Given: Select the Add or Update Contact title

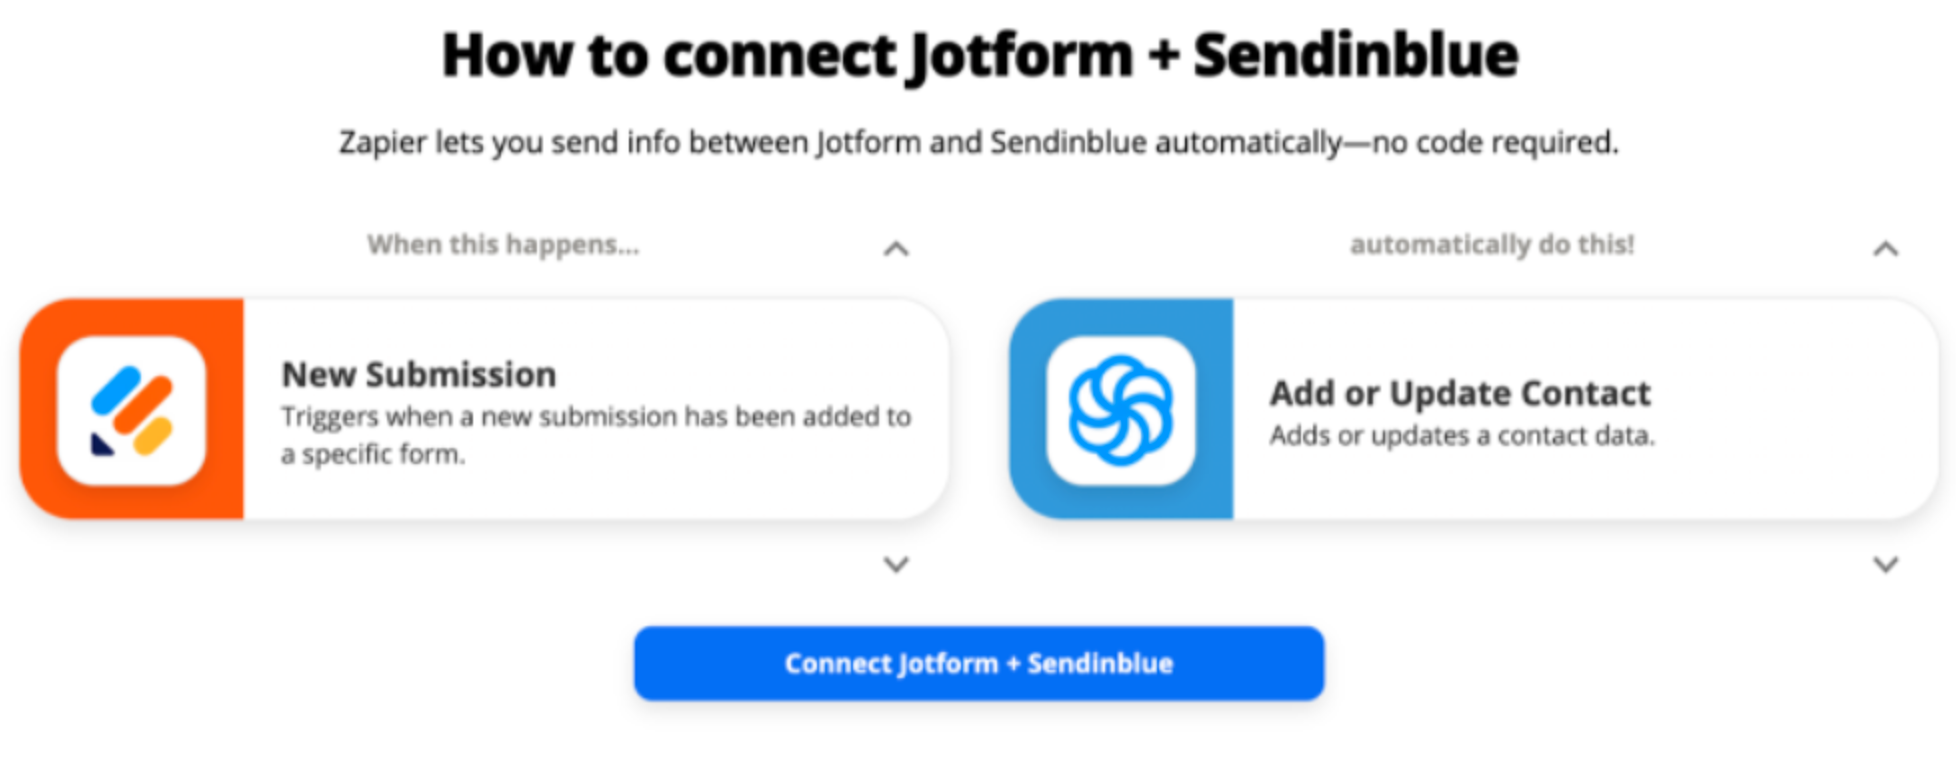Looking at the screenshot, I should click(1460, 393).
